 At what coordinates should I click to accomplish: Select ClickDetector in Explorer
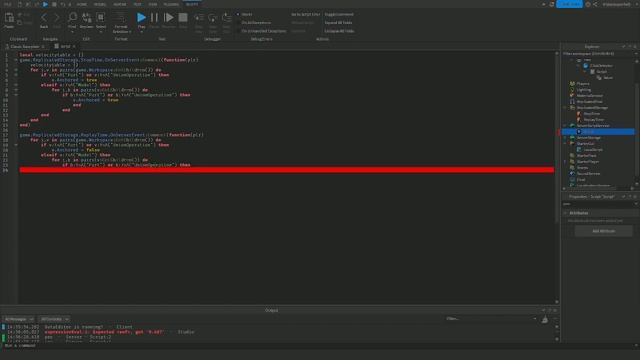click(x=601, y=65)
